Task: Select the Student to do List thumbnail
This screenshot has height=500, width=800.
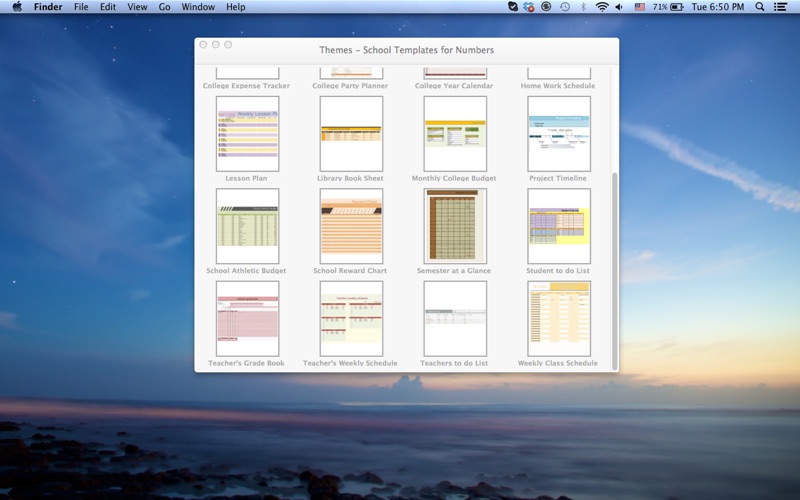Action: (x=559, y=226)
